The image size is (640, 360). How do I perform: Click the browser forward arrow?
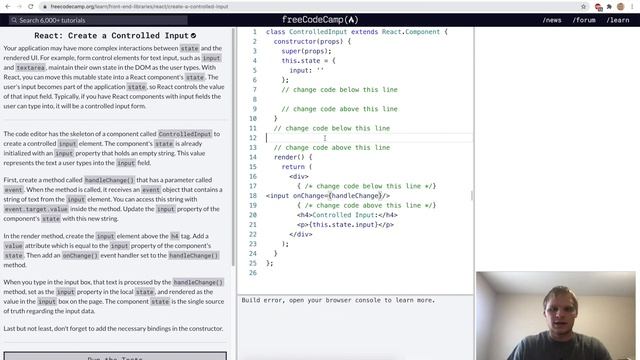[x=19, y=7]
